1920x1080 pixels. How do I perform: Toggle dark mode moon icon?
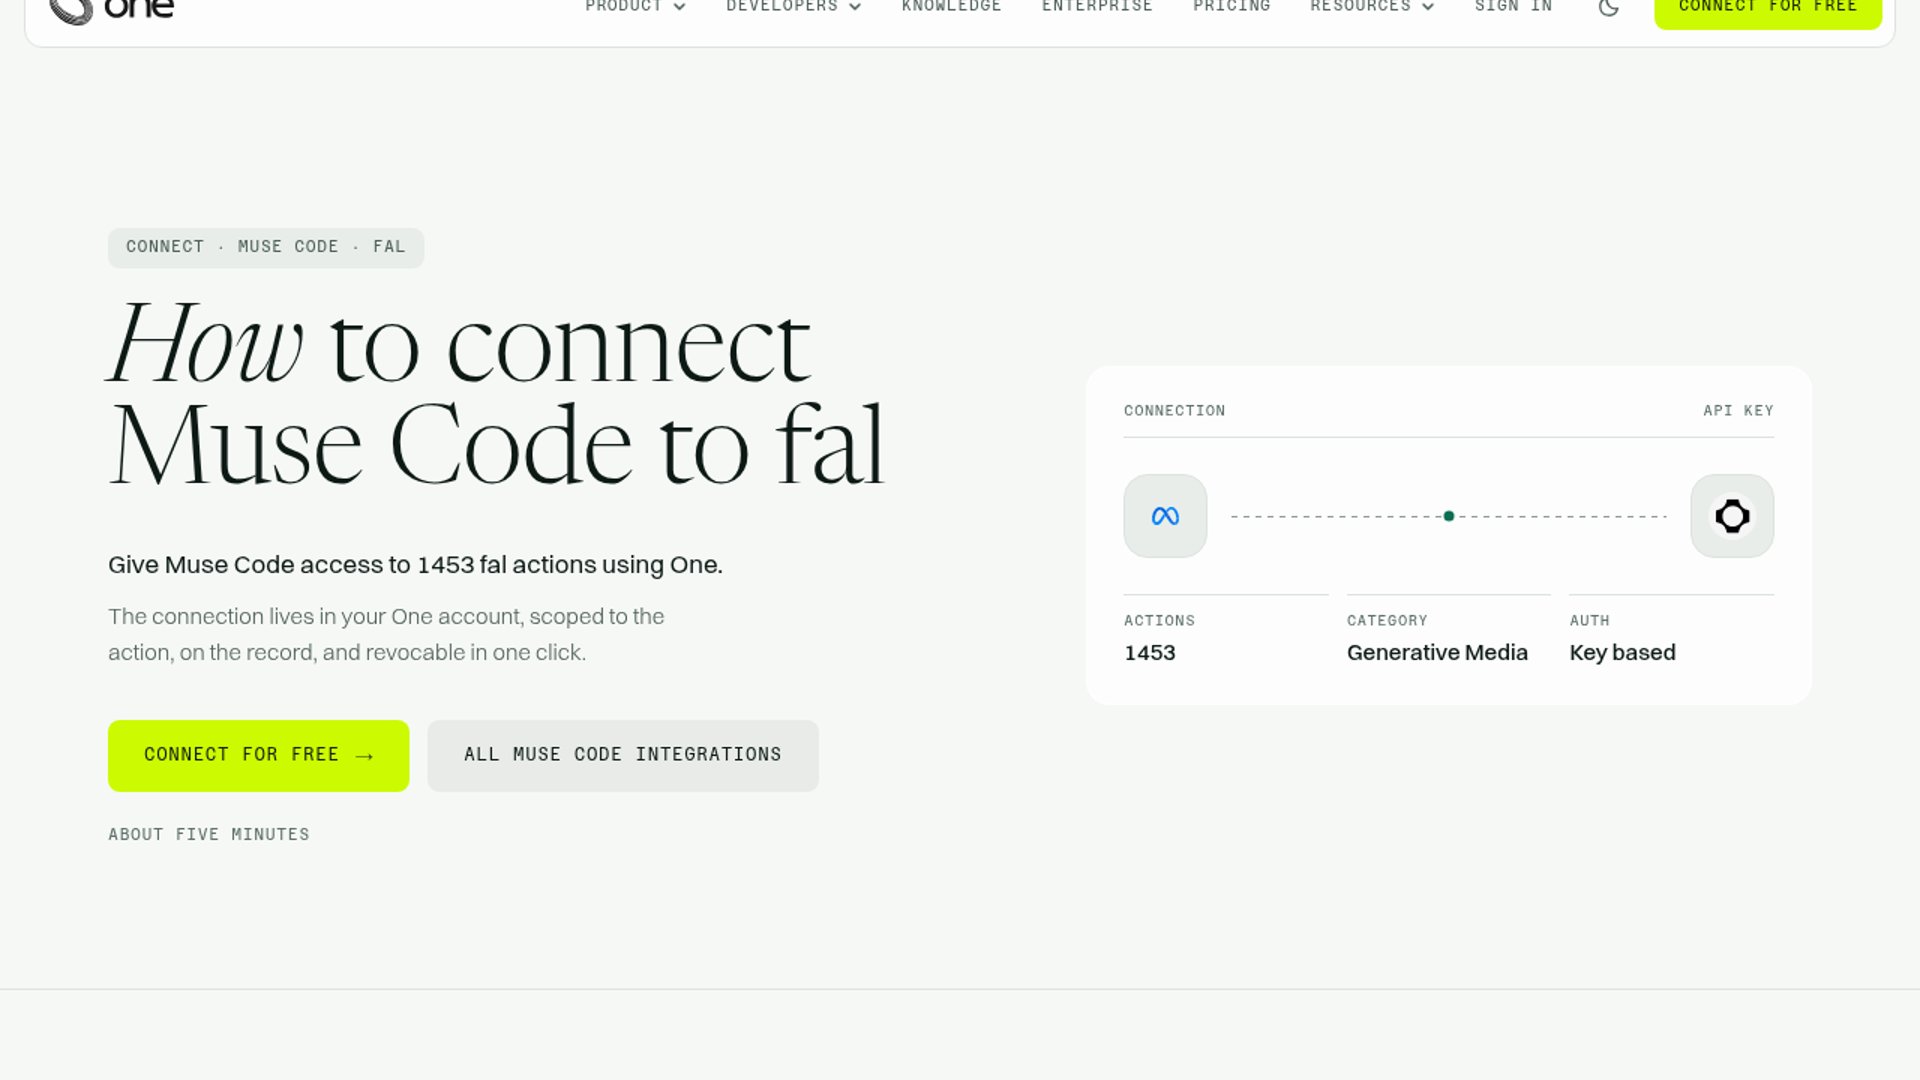(1608, 8)
